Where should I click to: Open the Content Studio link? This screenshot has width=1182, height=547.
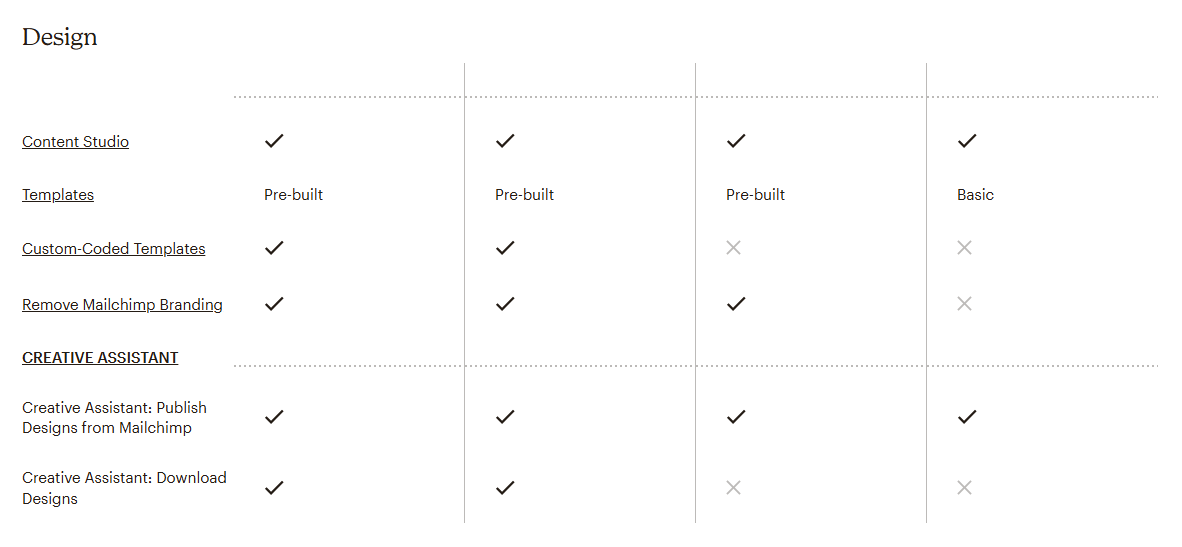pyautogui.click(x=75, y=142)
